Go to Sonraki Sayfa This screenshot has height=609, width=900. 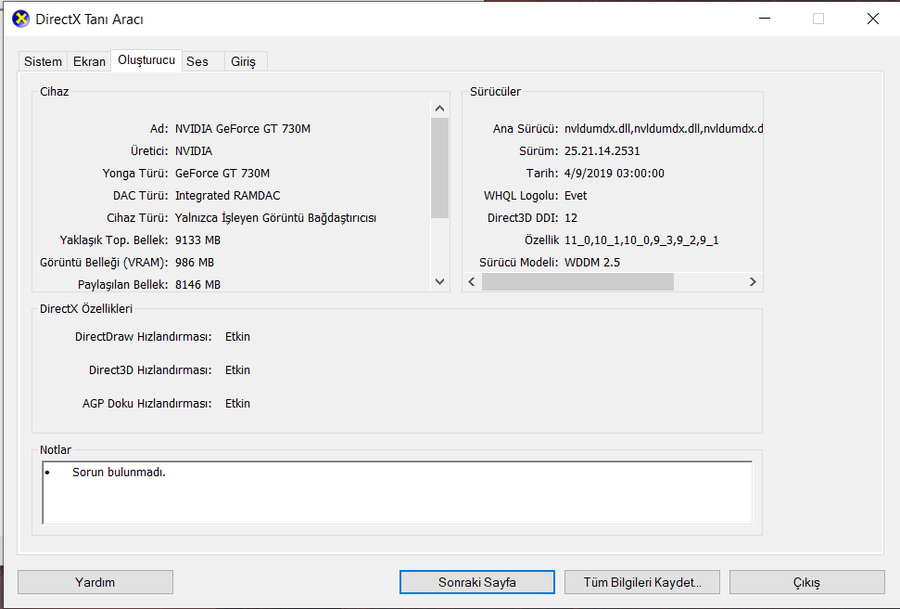(x=477, y=582)
